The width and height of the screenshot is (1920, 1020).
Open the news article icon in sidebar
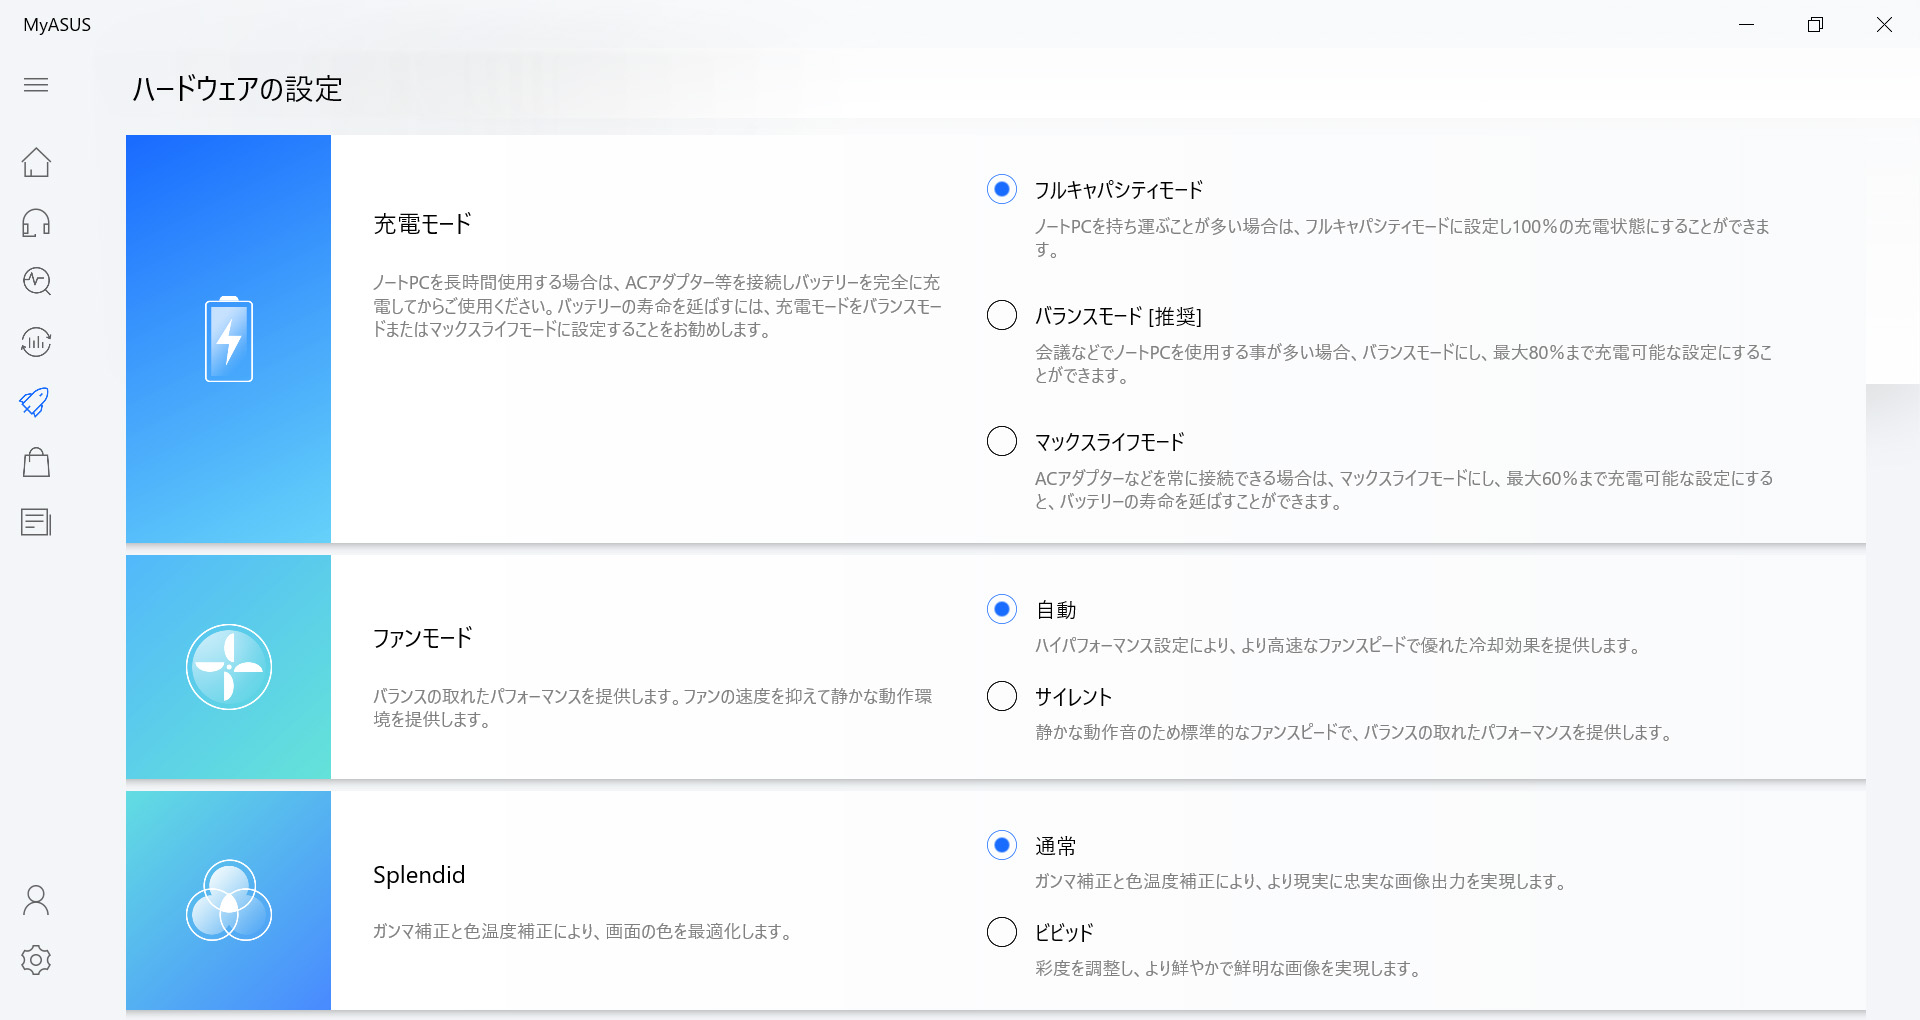36,521
